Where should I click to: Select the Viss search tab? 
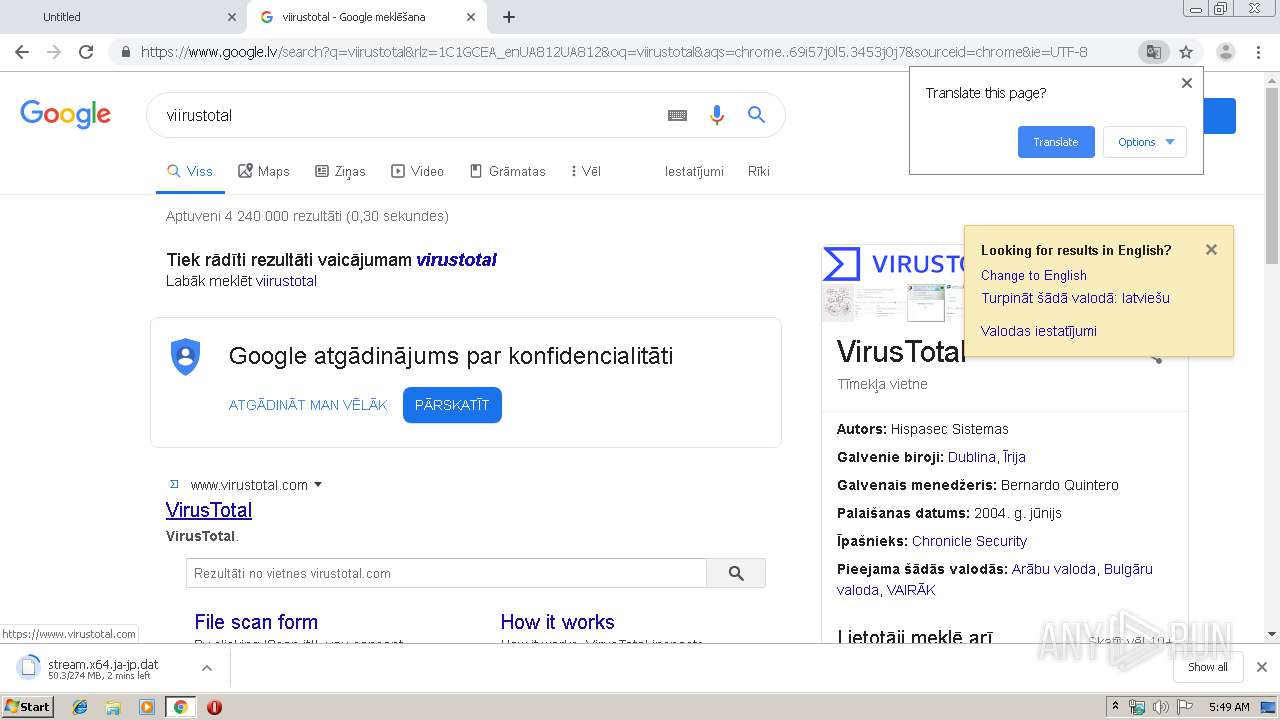point(190,171)
